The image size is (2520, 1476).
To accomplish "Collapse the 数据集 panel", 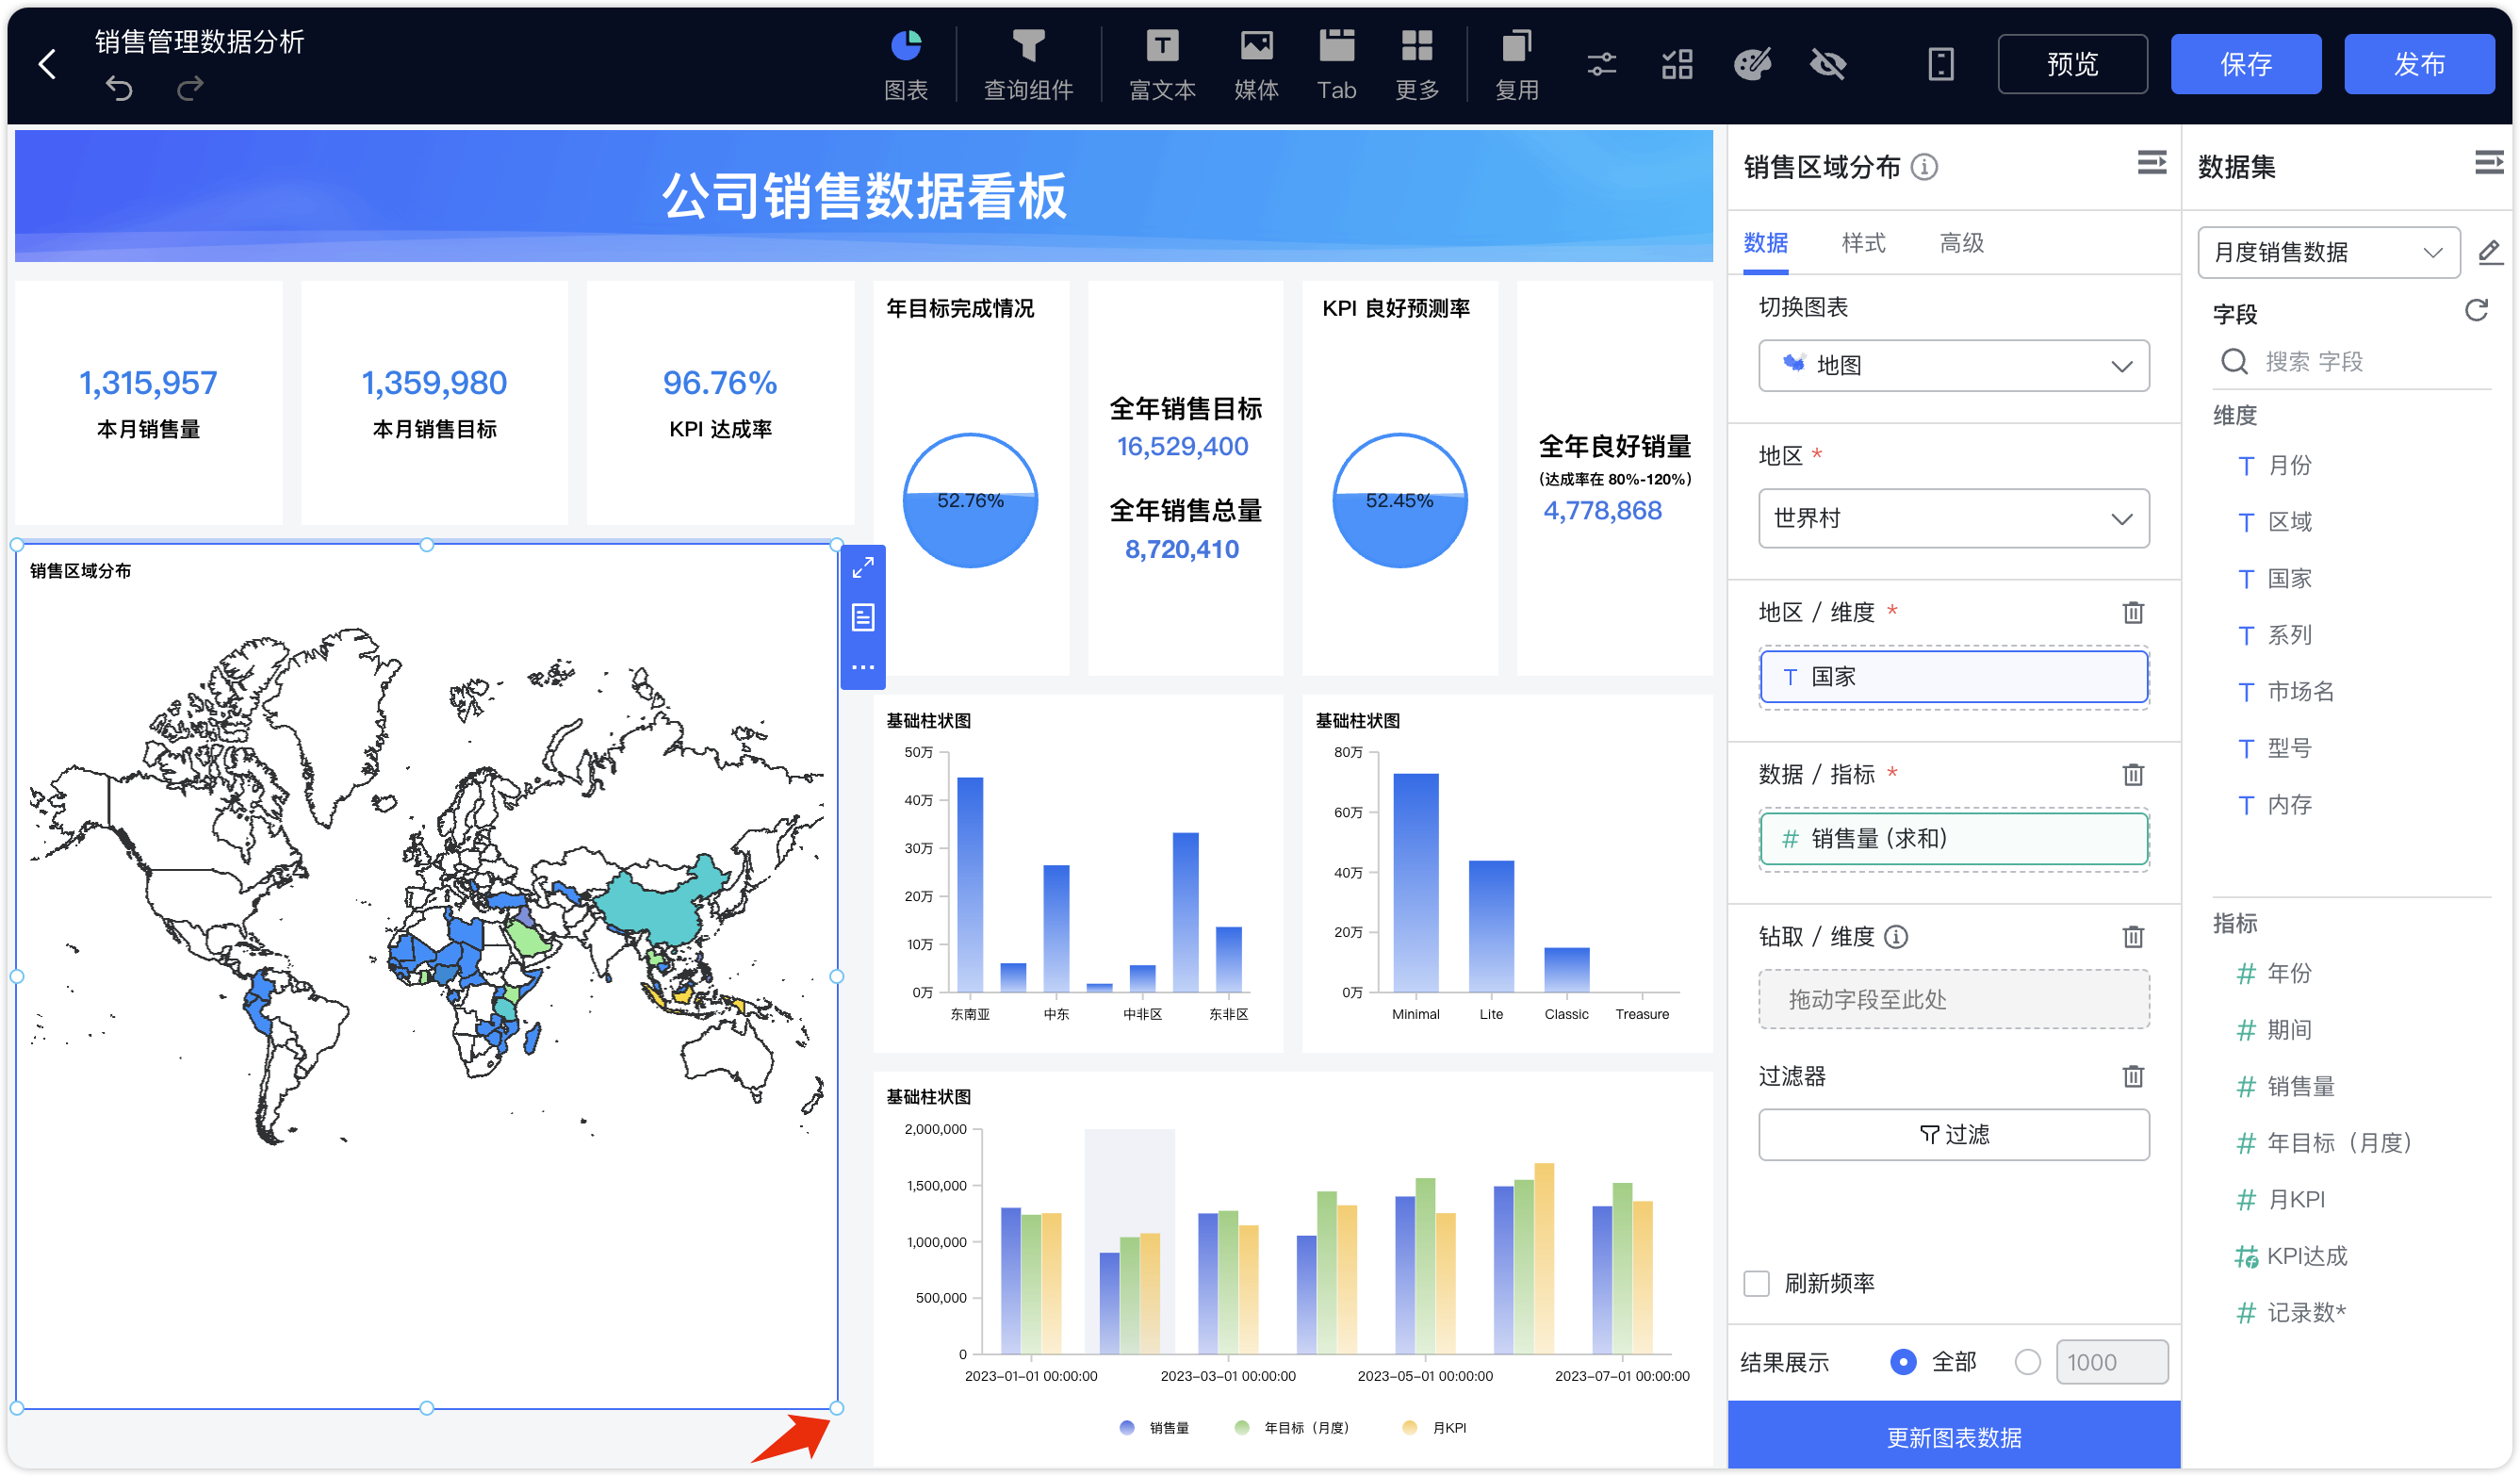I will click(x=2489, y=163).
